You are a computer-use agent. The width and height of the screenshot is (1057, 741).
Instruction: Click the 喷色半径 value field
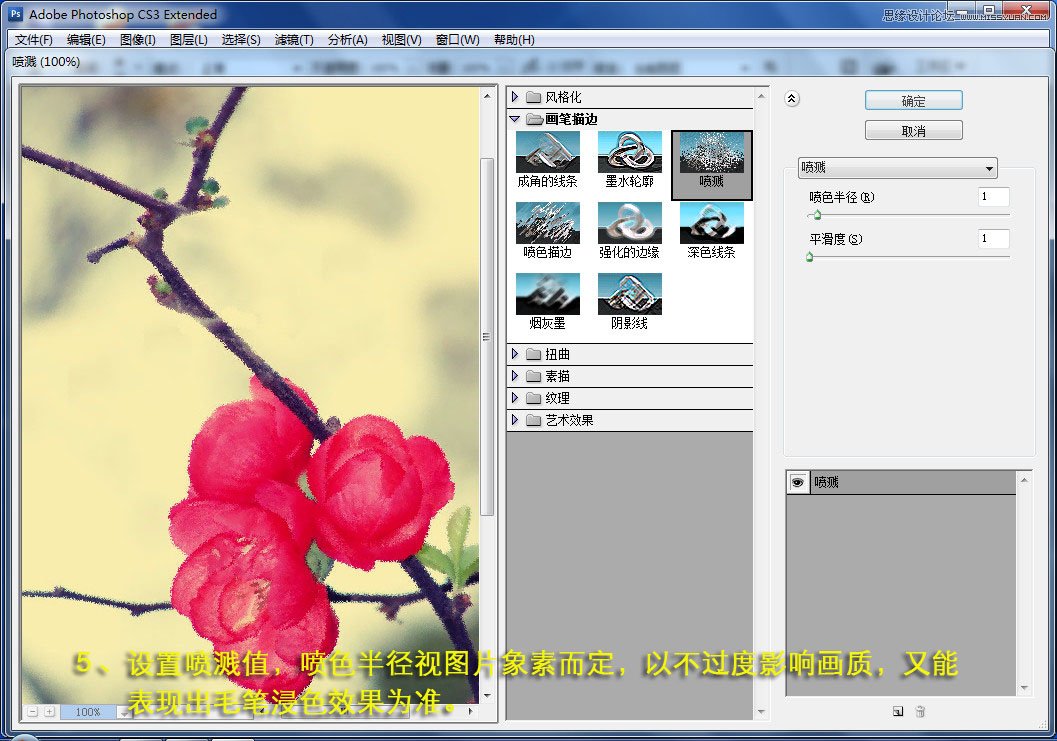[x=994, y=197]
